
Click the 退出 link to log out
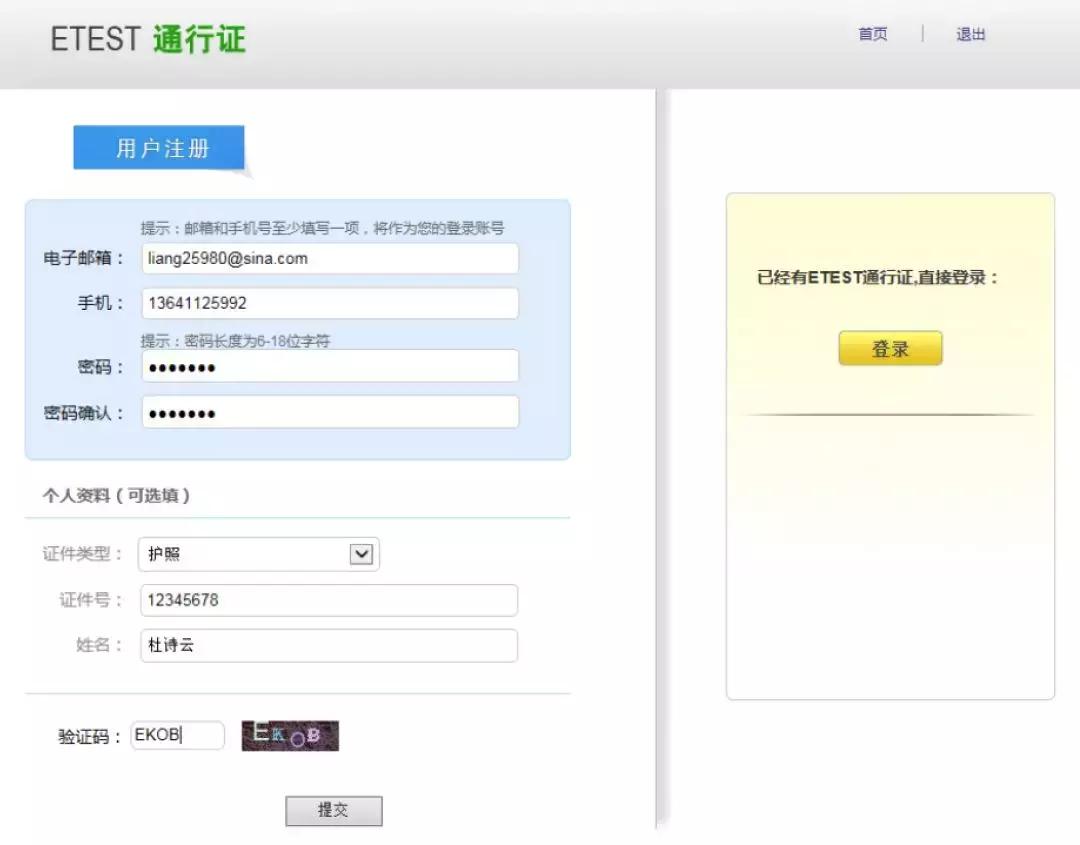tap(969, 33)
